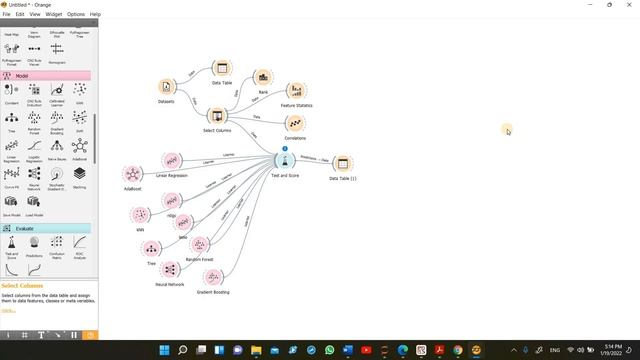Open the Select Columns node on canvas
The width and height of the screenshot is (640, 360).
[217, 116]
